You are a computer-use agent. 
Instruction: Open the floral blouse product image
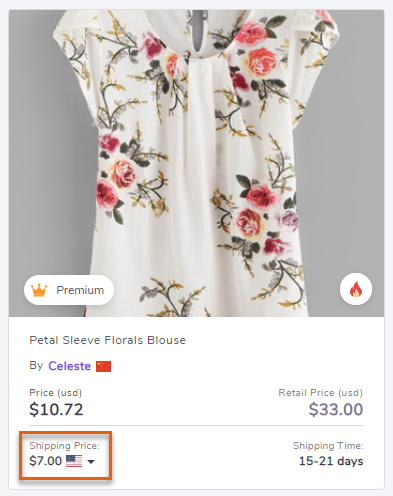[196, 163]
